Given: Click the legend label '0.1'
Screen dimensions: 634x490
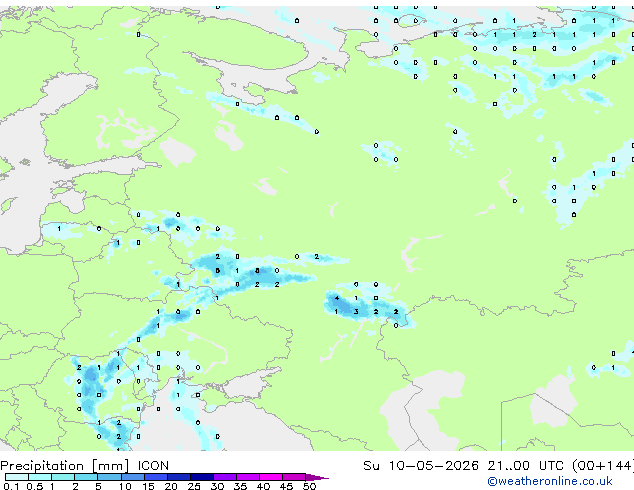Looking at the screenshot, I should tap(11, 486).
